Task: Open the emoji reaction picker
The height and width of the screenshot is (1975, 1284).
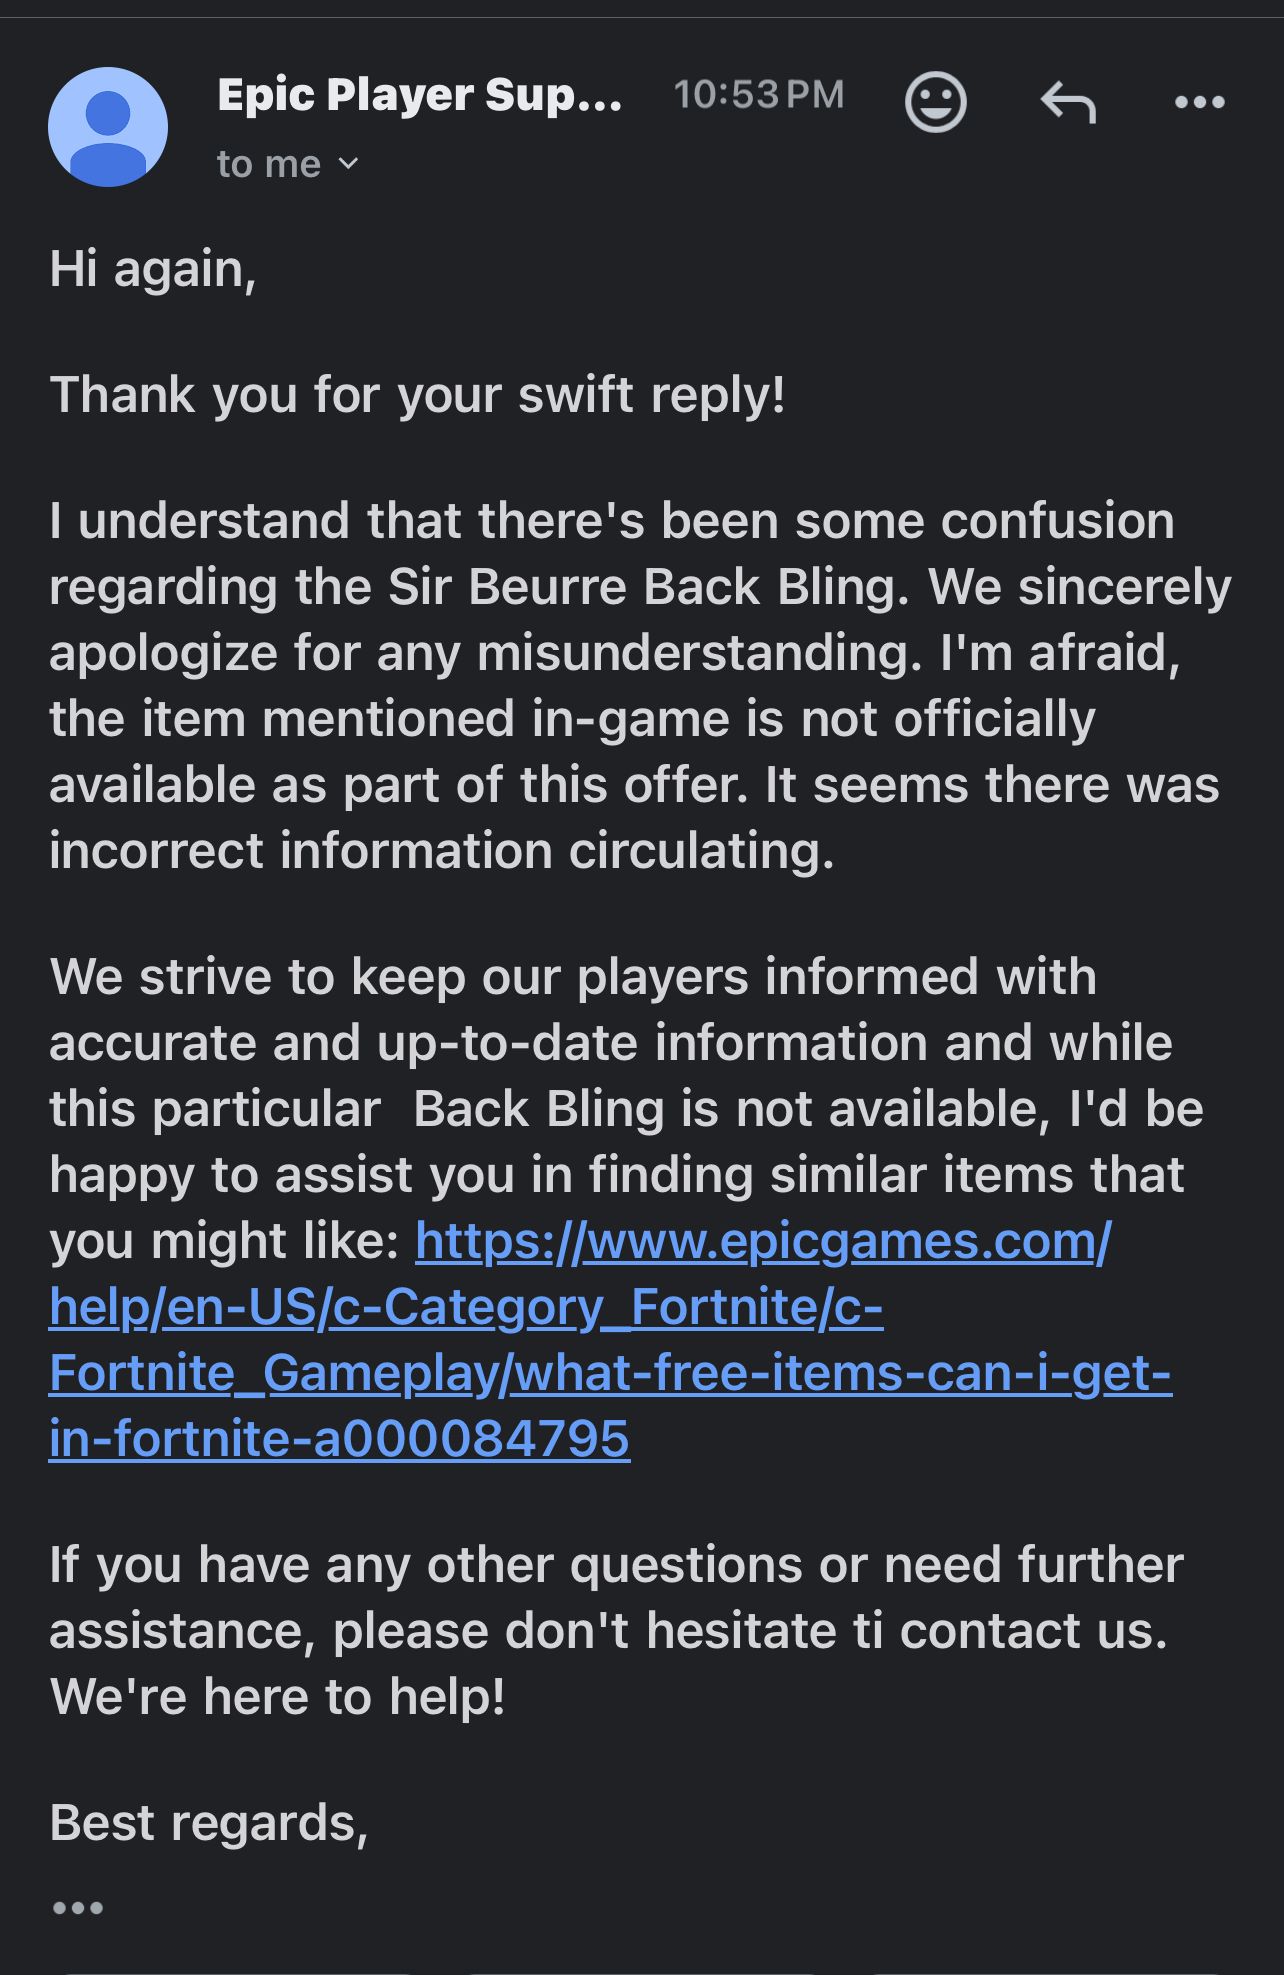Action: click(x=935, y=102)
